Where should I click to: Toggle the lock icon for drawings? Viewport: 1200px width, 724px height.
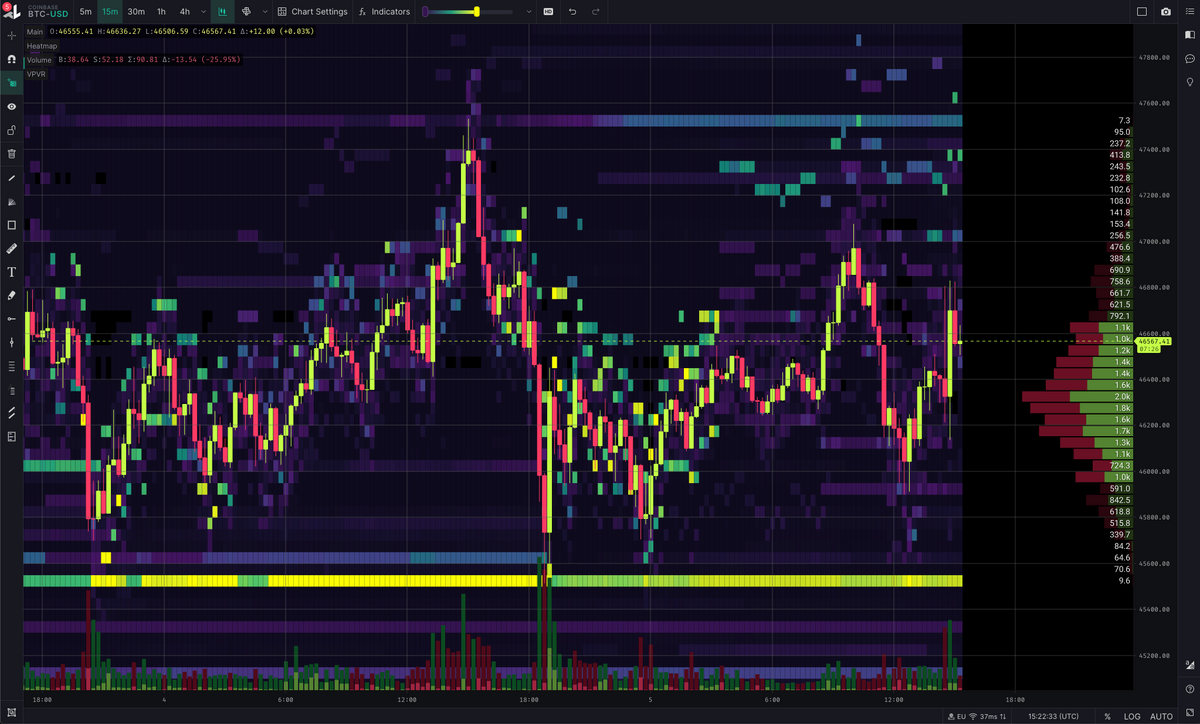pos(11,130)
